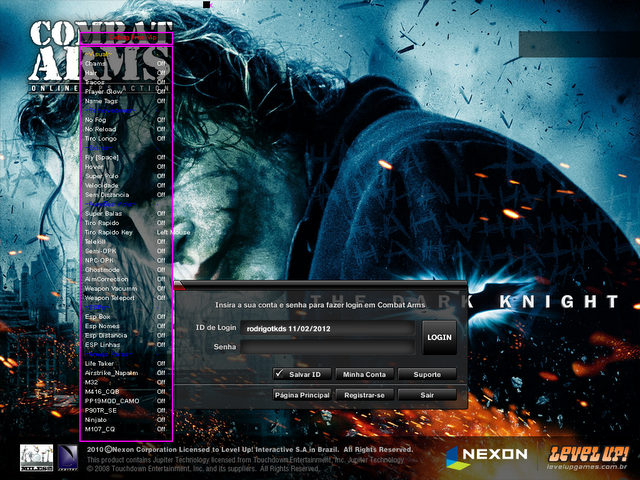
Task: Select the M416_CQB weapon row
Action: pyautogui.click(x=126, y=392)
